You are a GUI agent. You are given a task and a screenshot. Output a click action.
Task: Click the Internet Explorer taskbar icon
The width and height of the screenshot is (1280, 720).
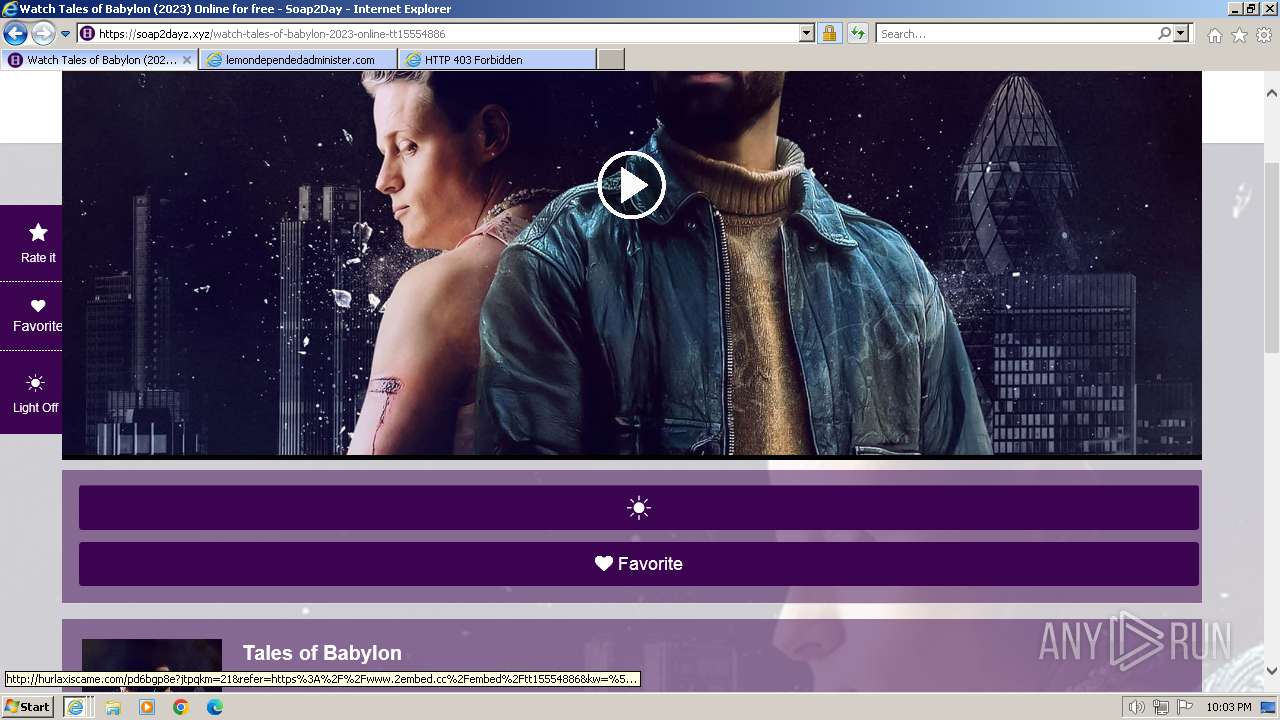tap(75, 707)
